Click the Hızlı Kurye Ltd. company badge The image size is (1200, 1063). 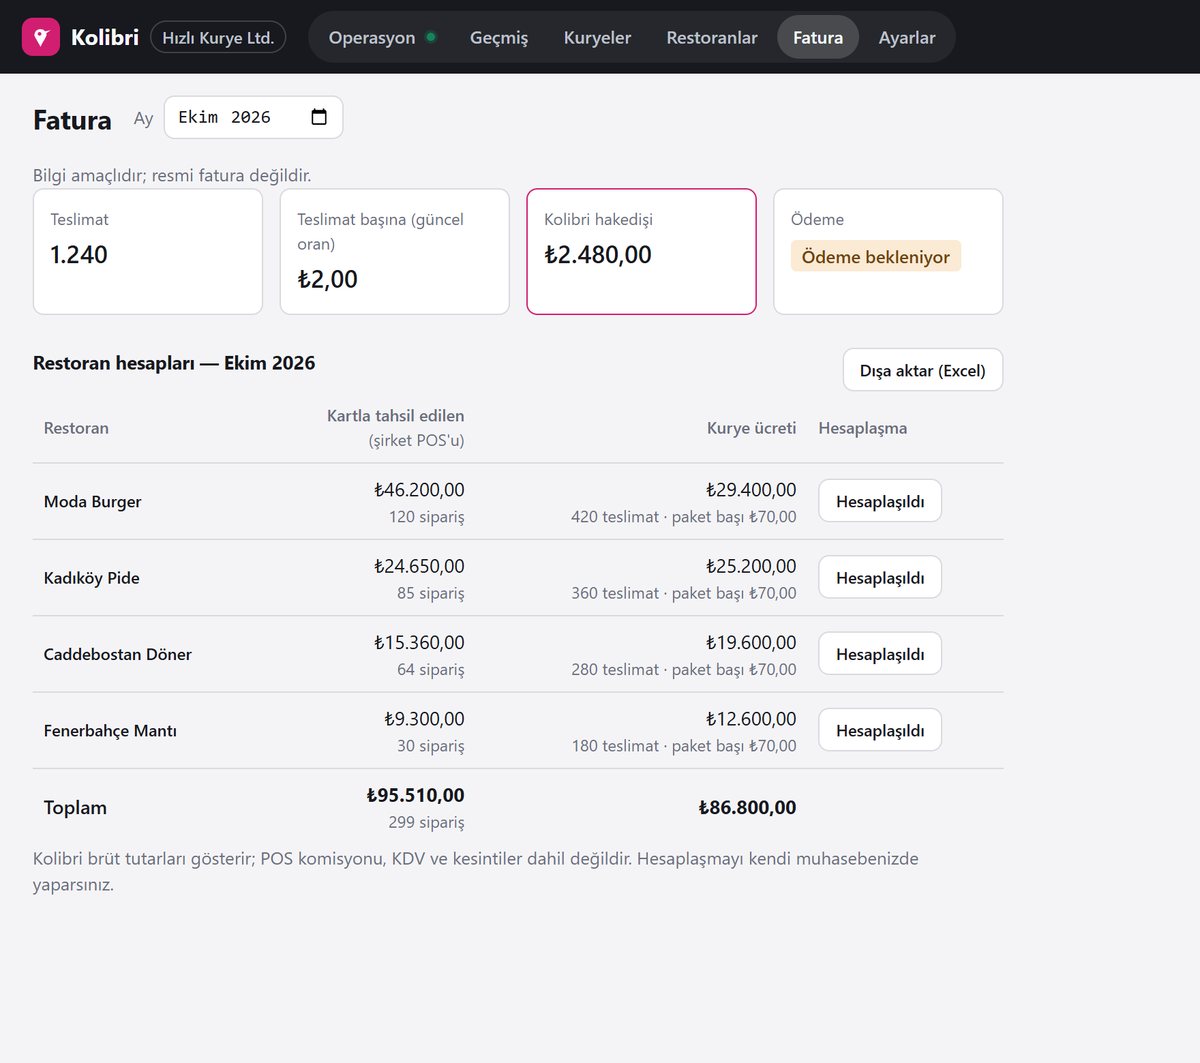pyautogui.click(x=218, y=38)
